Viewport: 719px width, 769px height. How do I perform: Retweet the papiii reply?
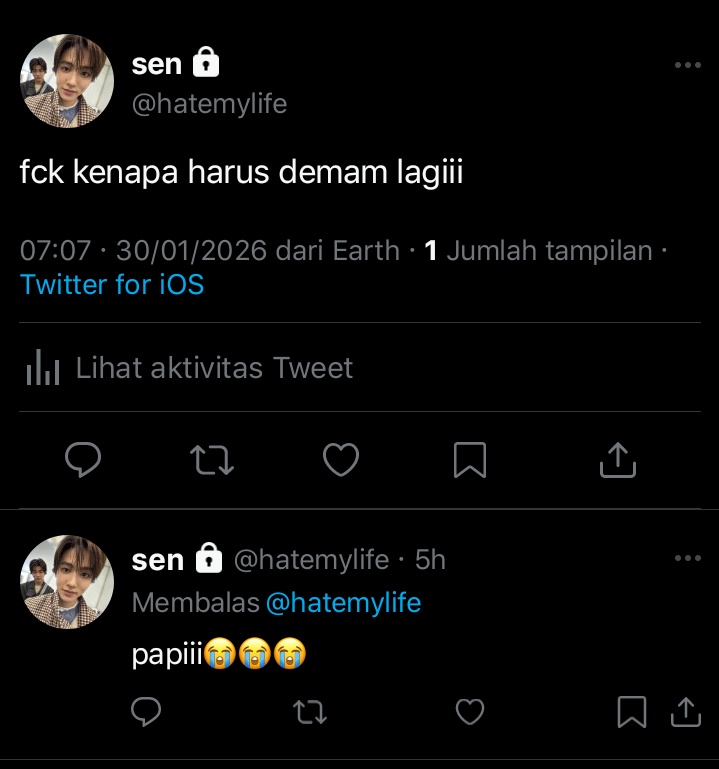click(x=309, y=712)
